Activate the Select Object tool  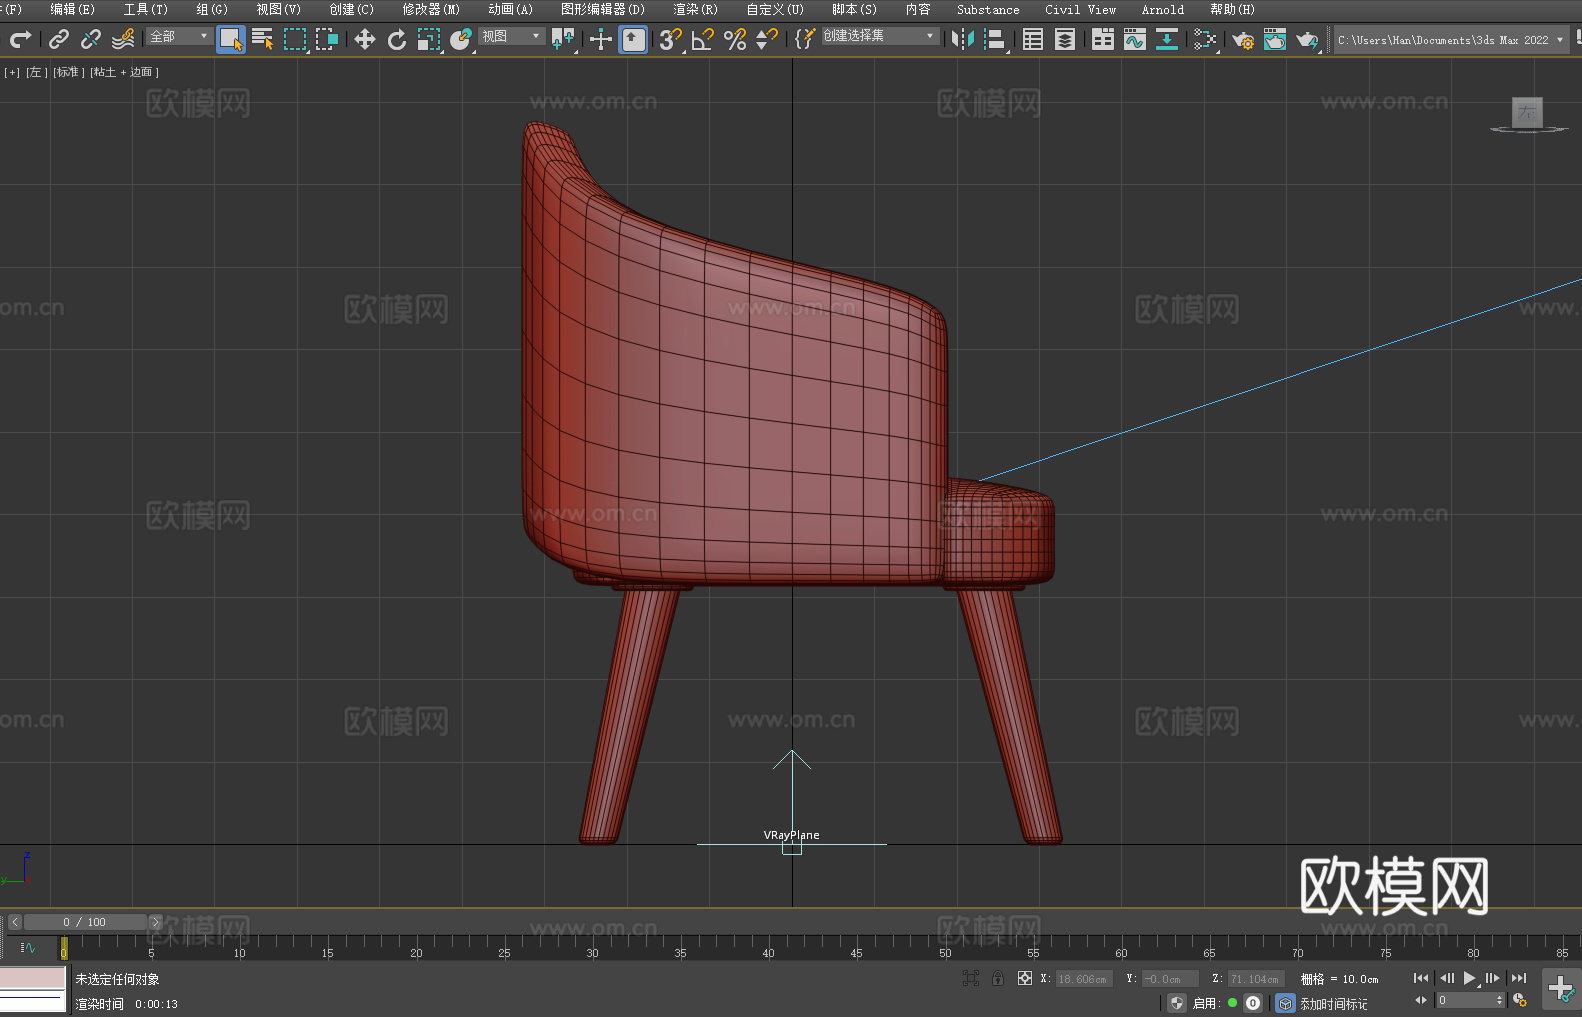coord(231,39)
